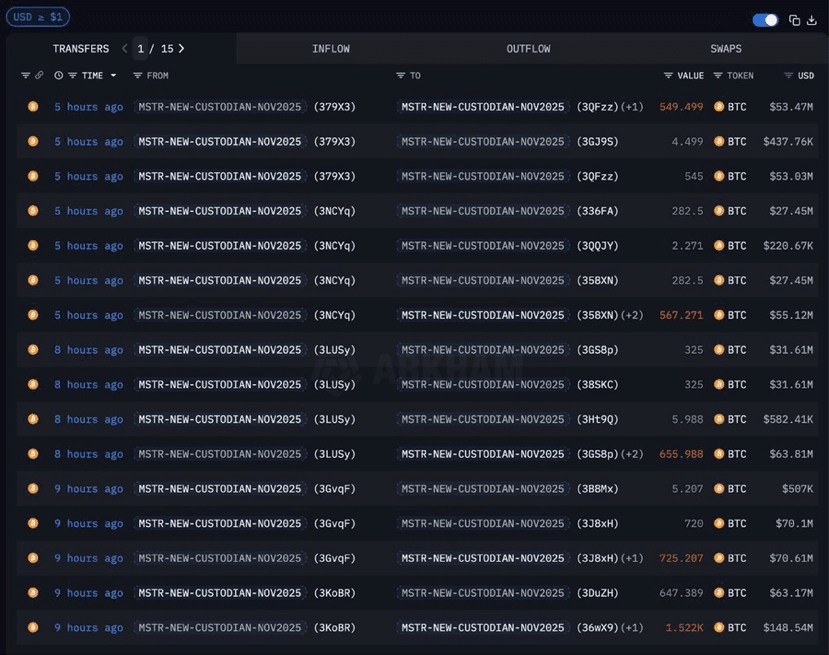829x655 pixels.
Task: Open the SWAPS tab
Action: point(725,48)
